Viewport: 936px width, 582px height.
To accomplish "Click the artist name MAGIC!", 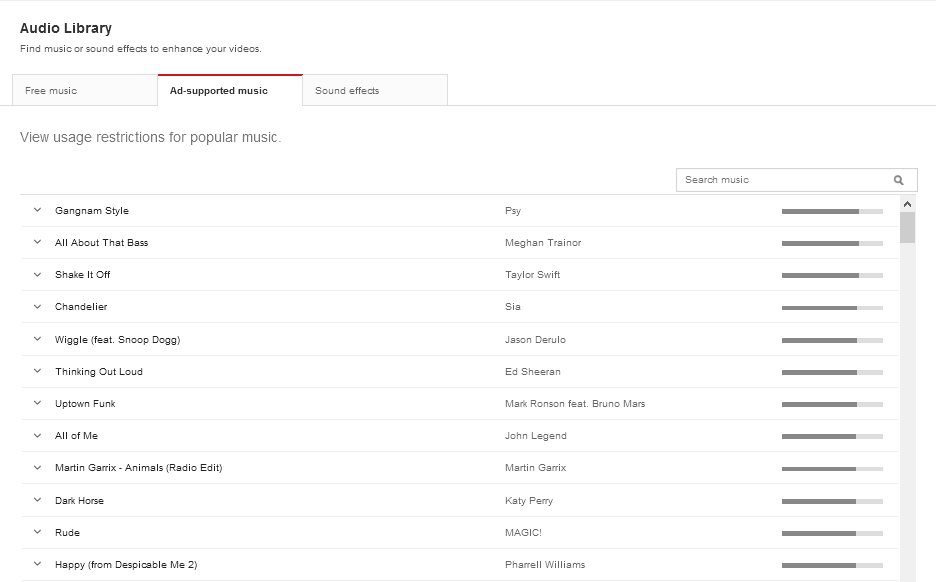I will [524, 532].
